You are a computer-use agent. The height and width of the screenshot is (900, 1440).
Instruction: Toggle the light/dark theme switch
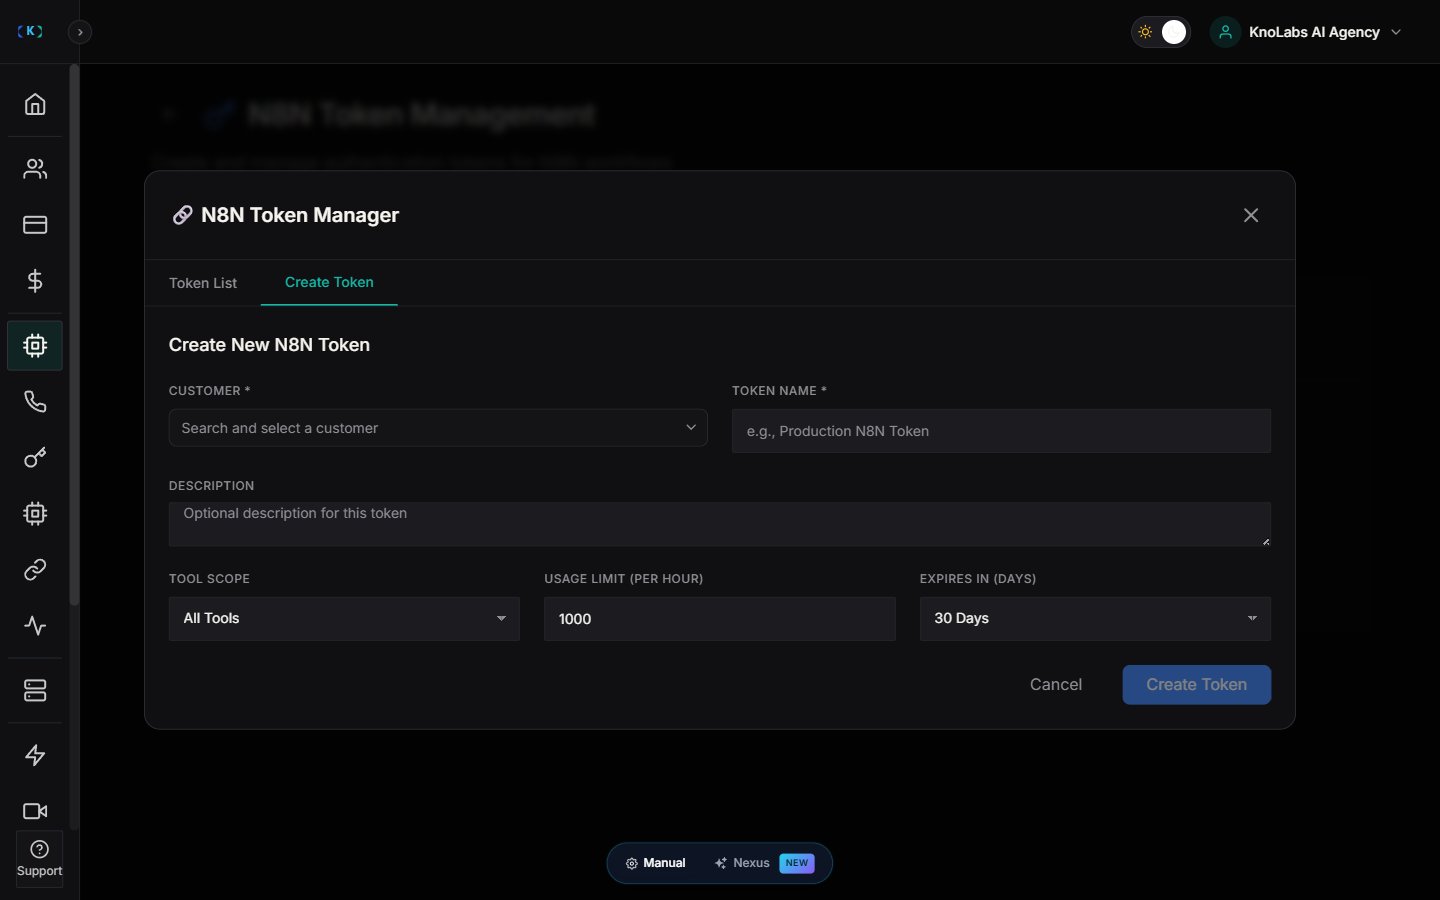click(x=1161, y=32)
